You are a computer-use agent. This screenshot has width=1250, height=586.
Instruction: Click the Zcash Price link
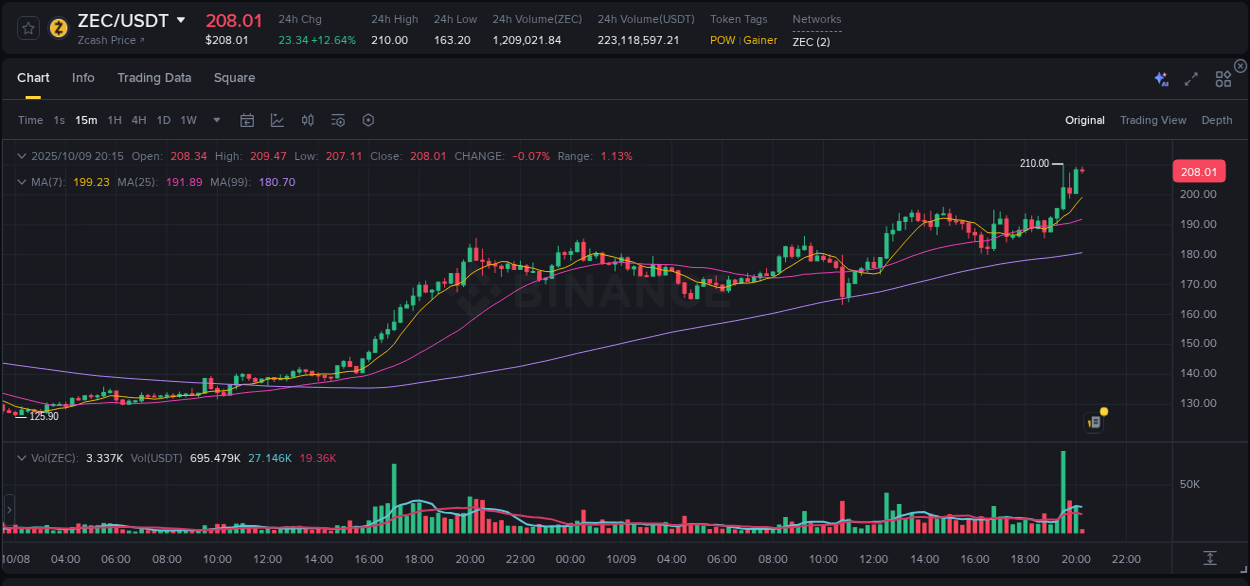pos(108,40)
